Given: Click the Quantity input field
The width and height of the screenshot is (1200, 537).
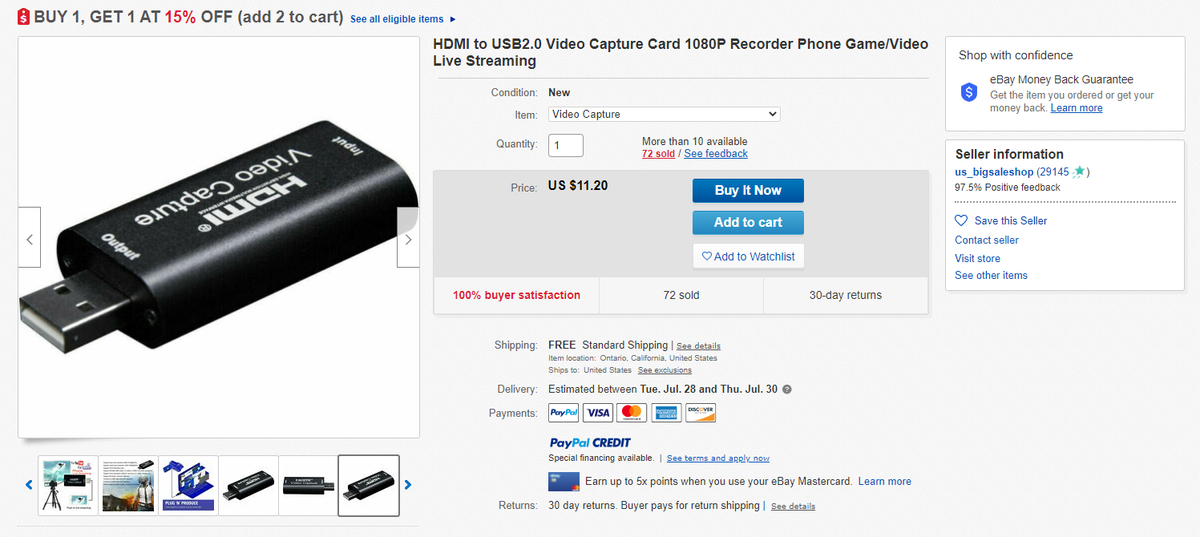Looking at the screenshot, I should click(566, 144).
